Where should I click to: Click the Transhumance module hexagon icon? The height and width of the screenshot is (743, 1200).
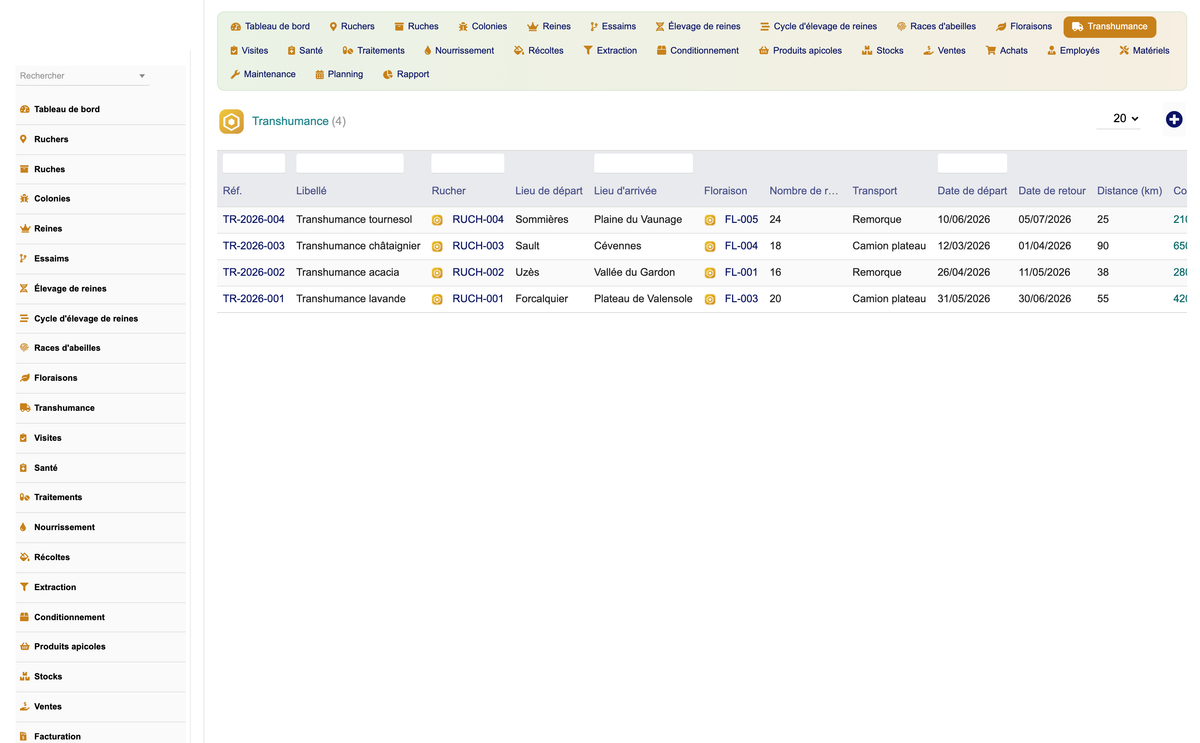pos(231,122)
